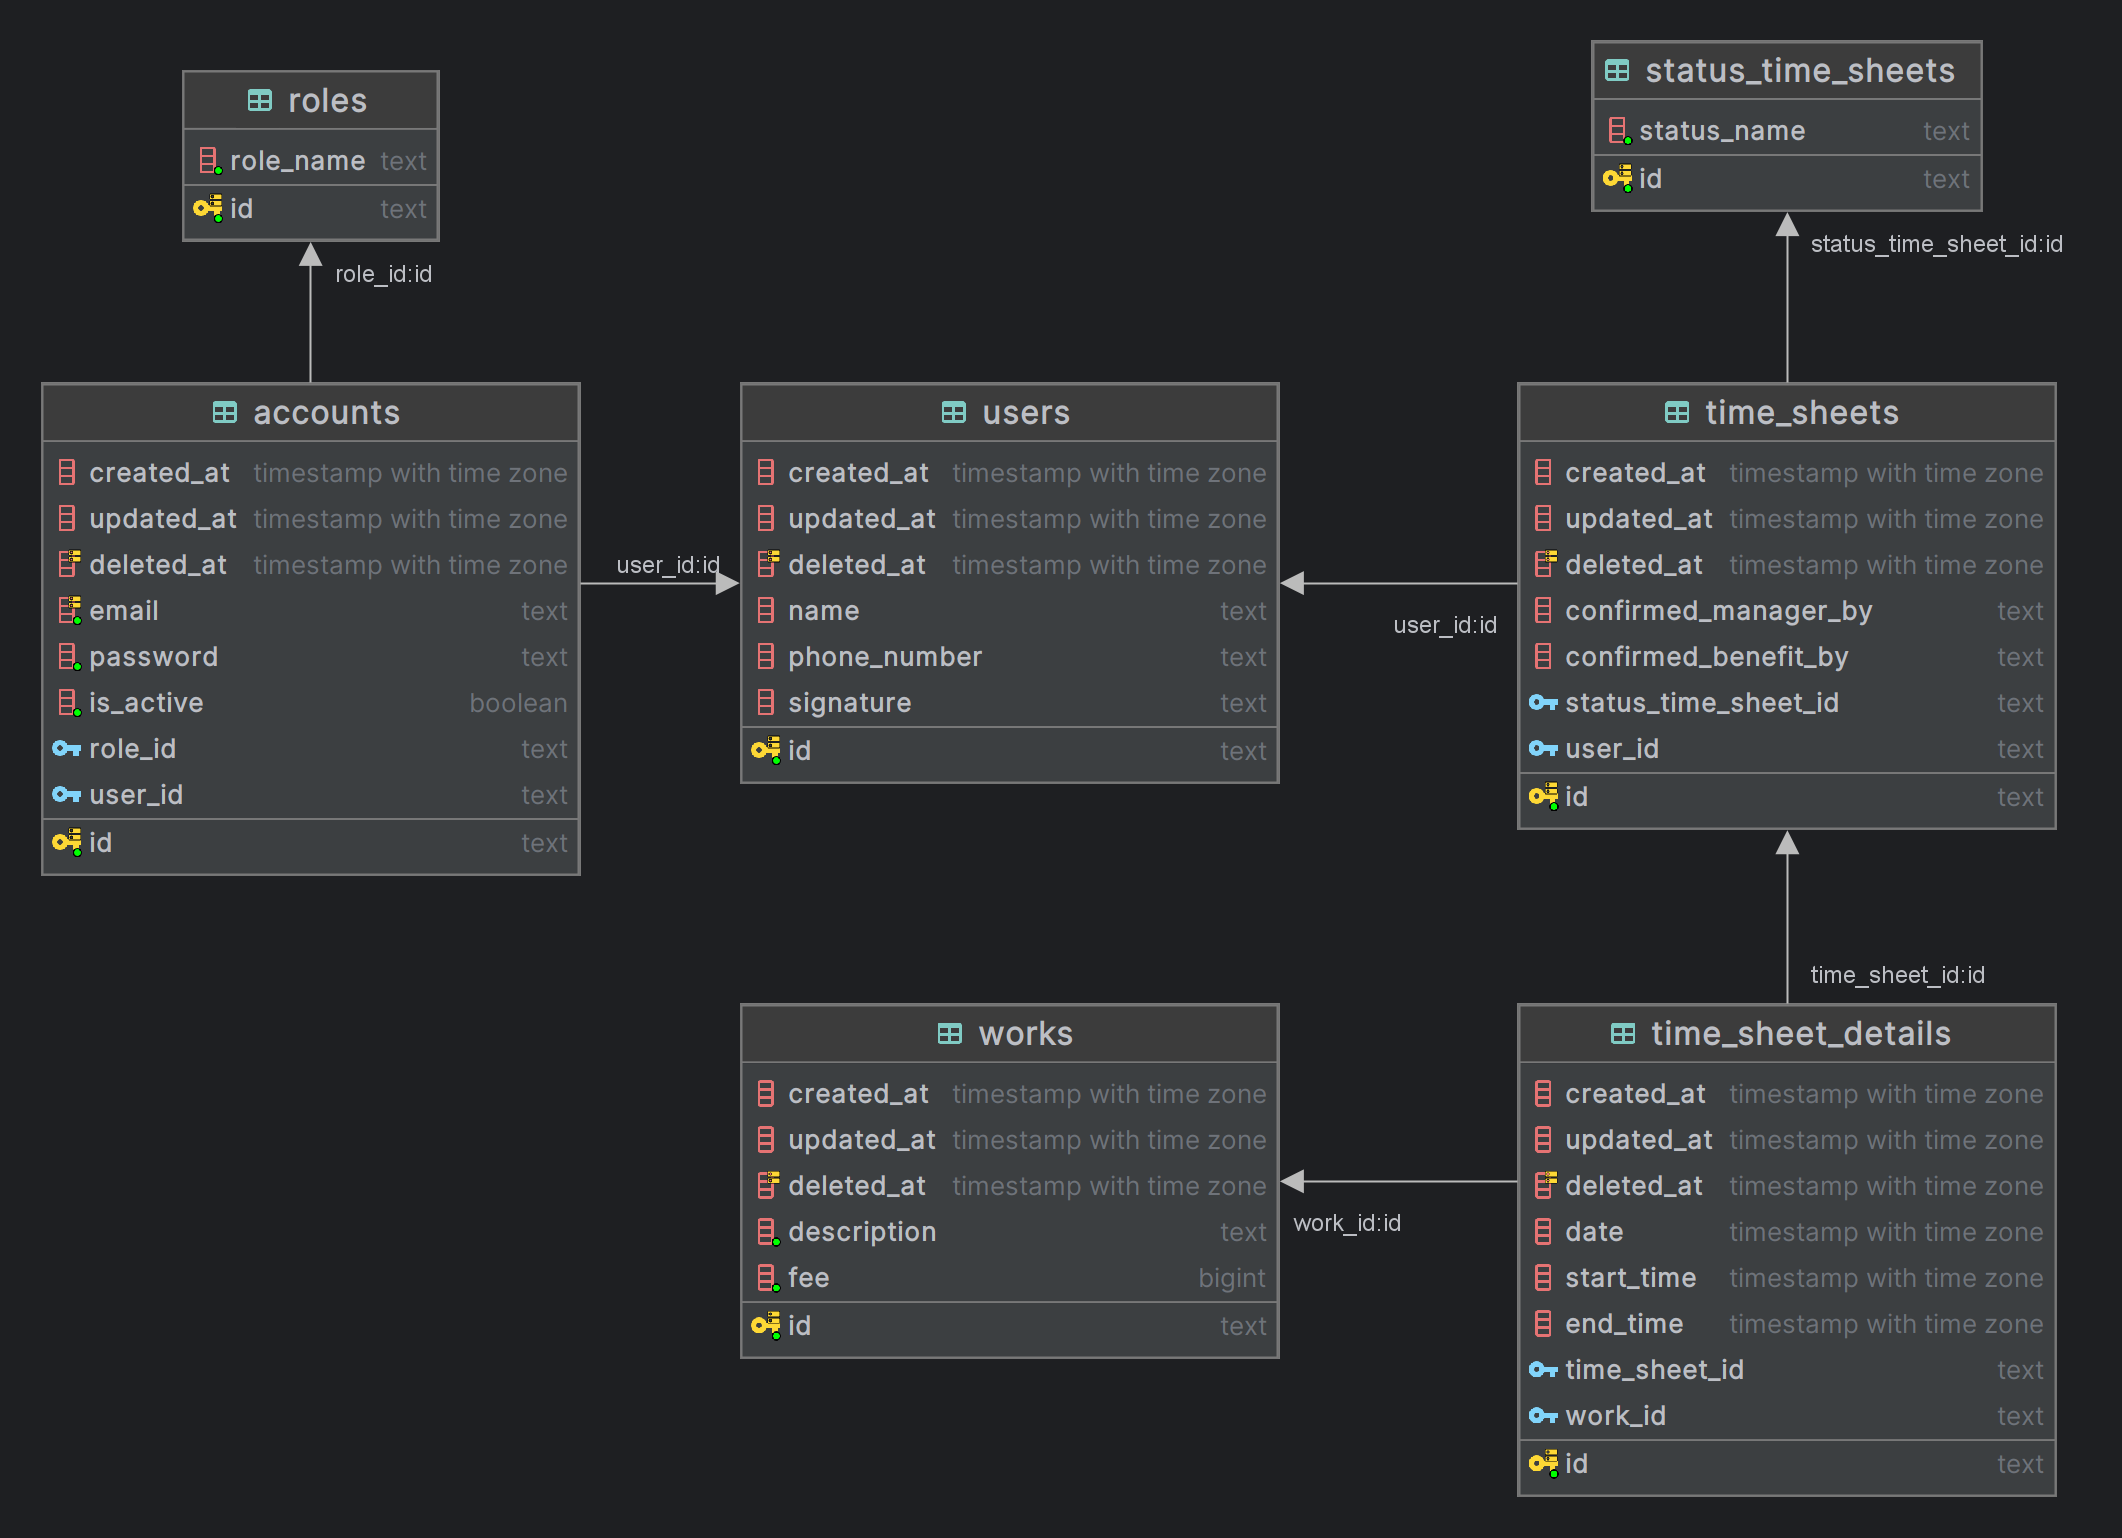The image size is (2122, 1538).
Task: Click the roles table icon
Action: coord(259,101)
